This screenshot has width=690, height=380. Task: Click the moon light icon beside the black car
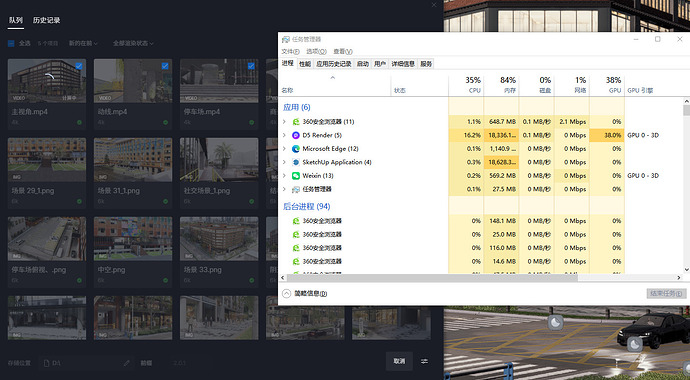(635, 343)
